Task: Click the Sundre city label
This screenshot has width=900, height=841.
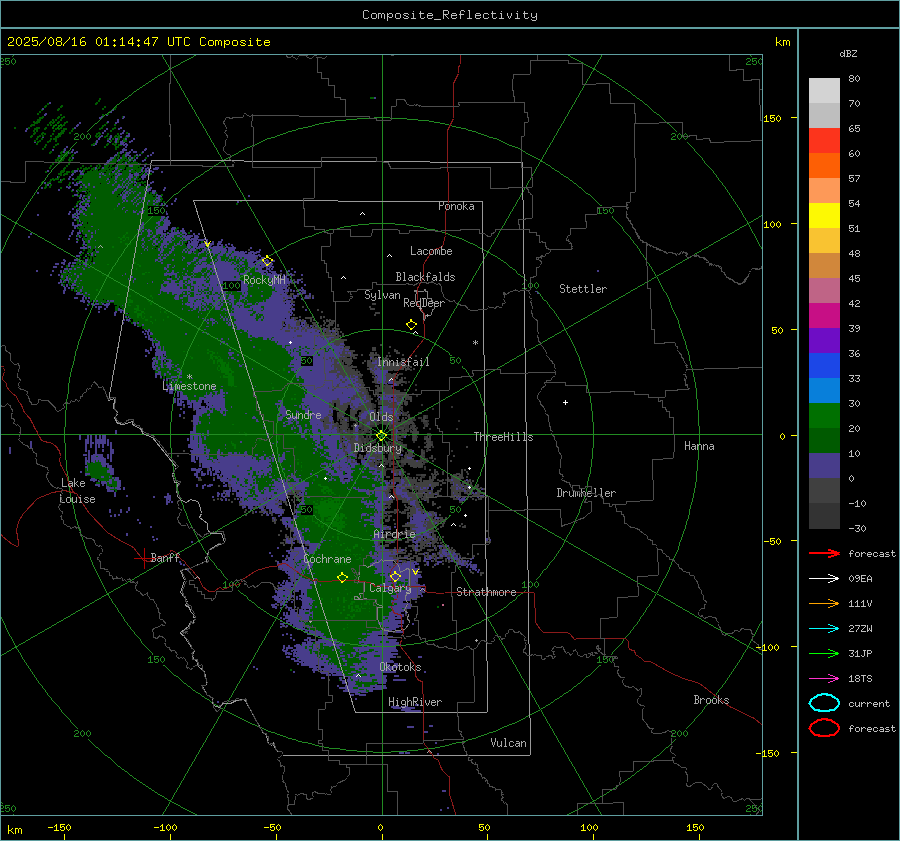Action: point(303,414)
